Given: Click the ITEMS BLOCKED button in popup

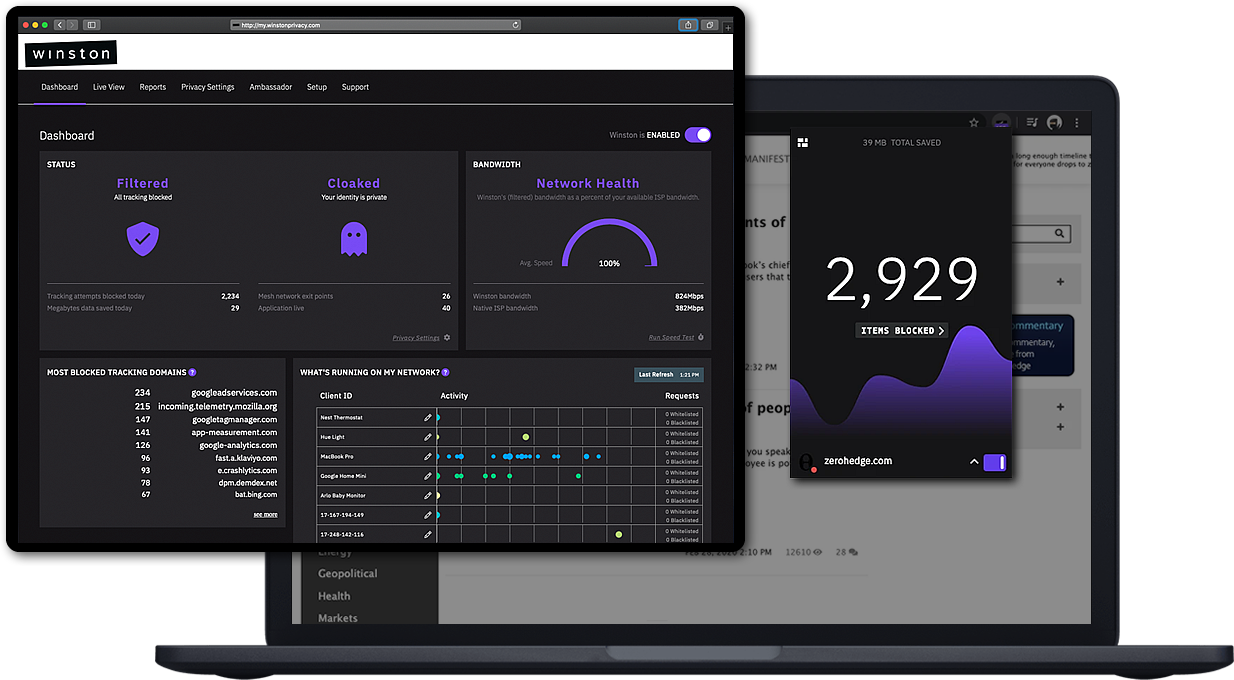Looking at the screenshot, I should 902,330.
